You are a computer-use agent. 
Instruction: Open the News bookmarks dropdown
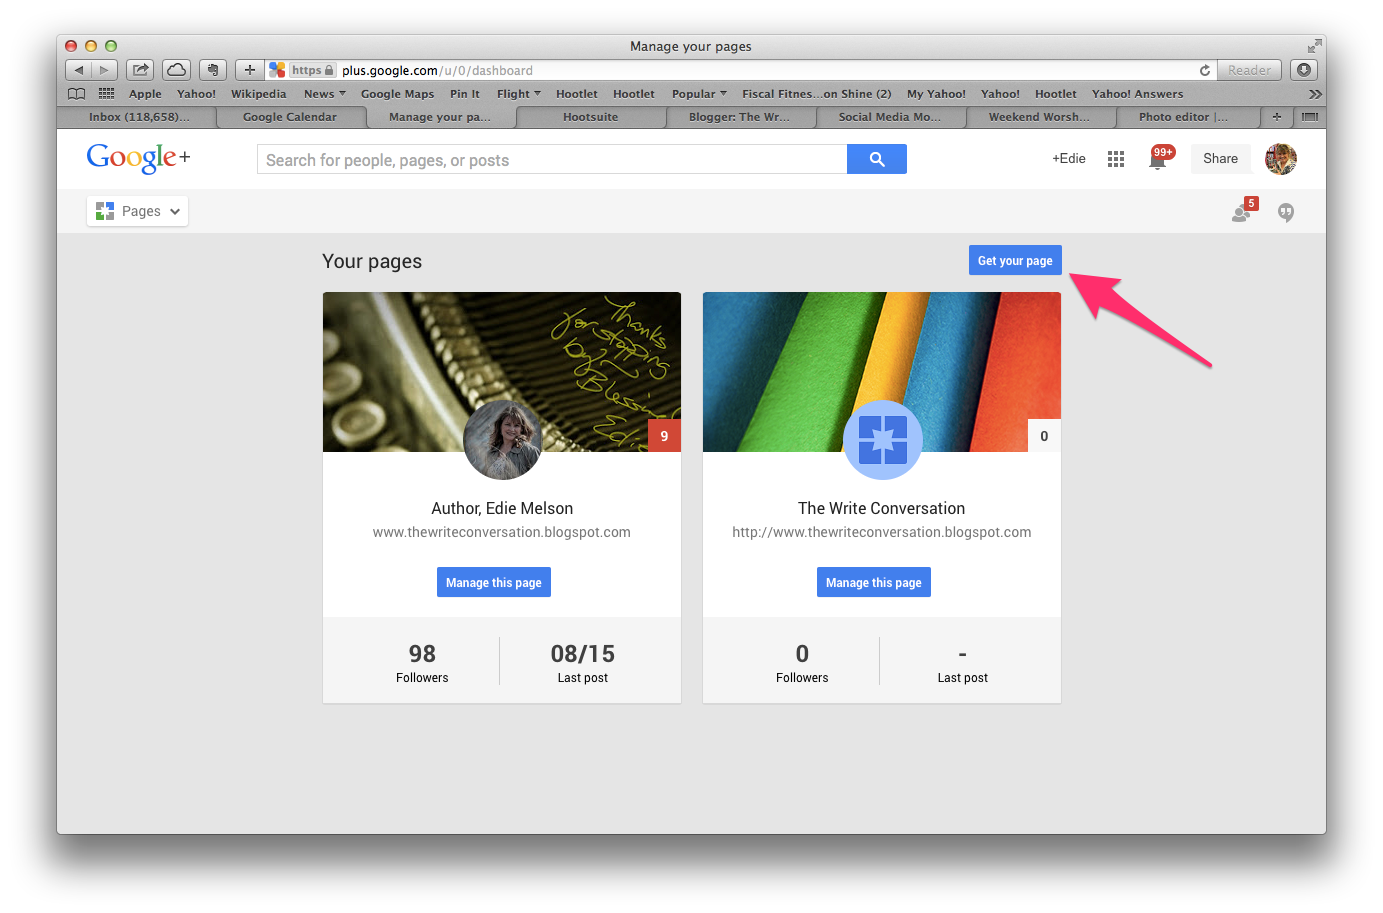click(324, 94)
